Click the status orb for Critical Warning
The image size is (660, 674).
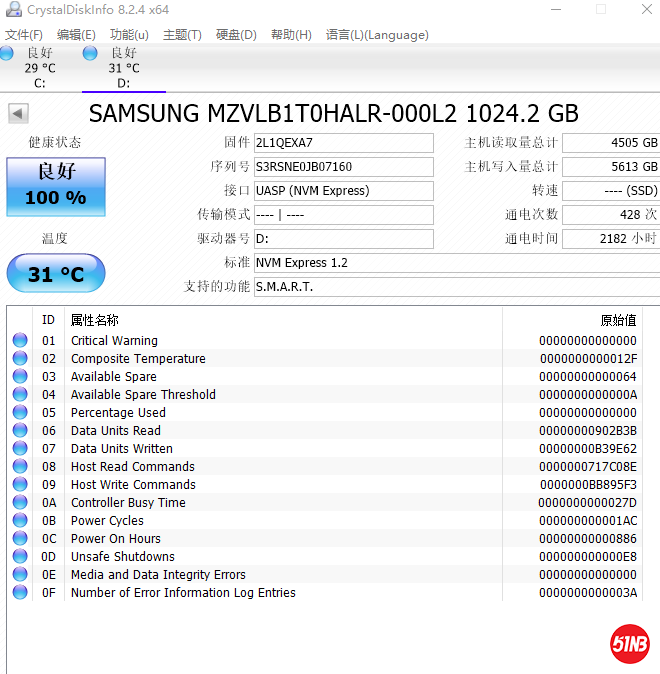[20, 341]
